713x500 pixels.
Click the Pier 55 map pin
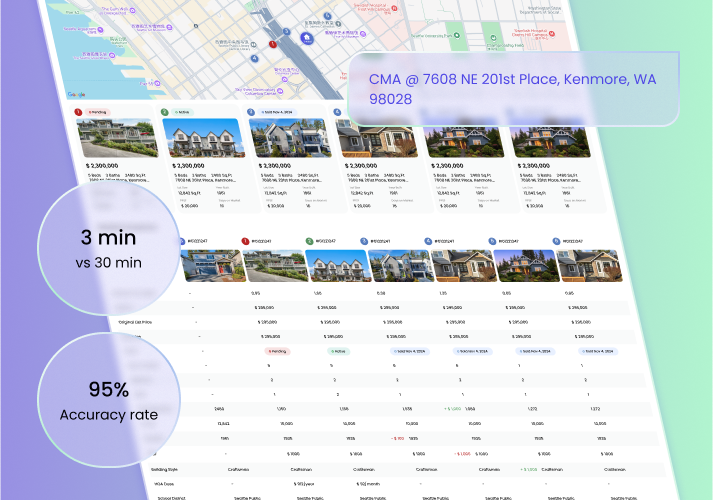click(x=157, y=84)
